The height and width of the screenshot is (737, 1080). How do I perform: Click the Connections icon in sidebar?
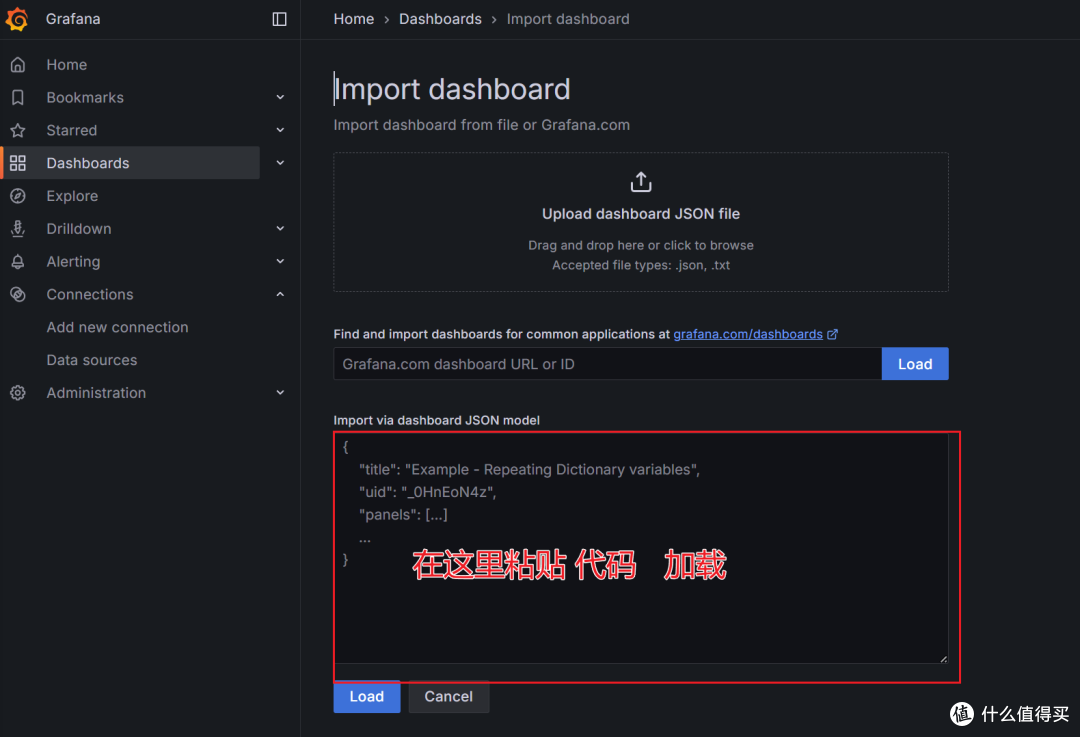tap(18, 295)
